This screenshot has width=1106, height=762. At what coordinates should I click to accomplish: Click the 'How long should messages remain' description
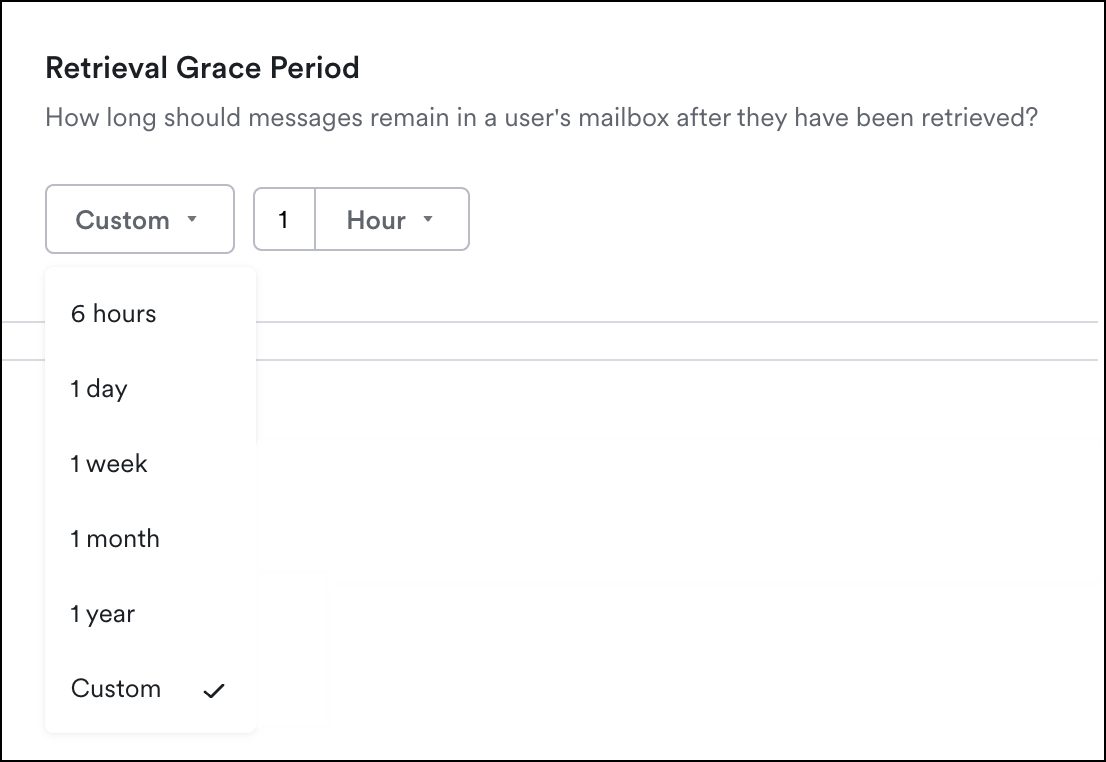pyautogui.click(x=541, y=117)
